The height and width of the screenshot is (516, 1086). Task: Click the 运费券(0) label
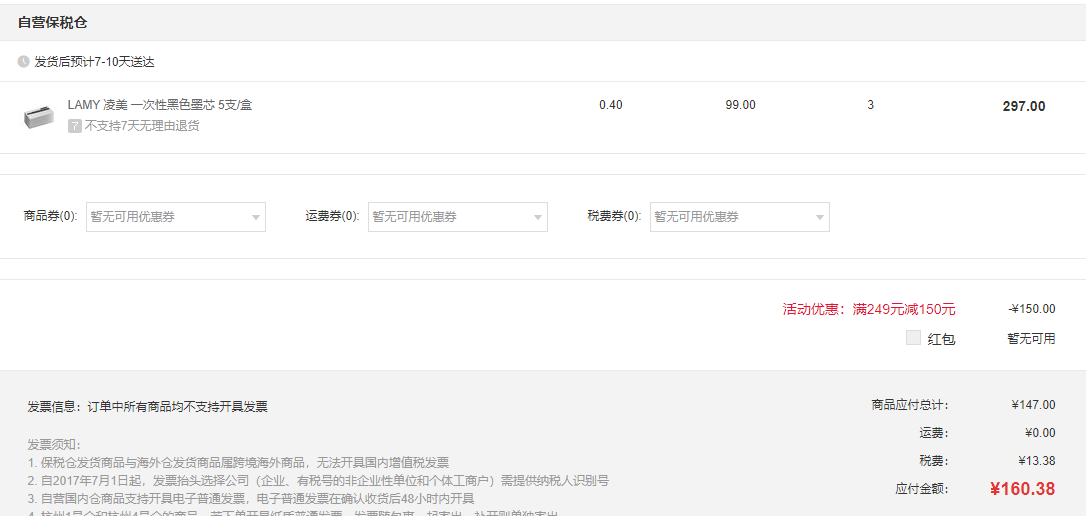pos(332,216)
